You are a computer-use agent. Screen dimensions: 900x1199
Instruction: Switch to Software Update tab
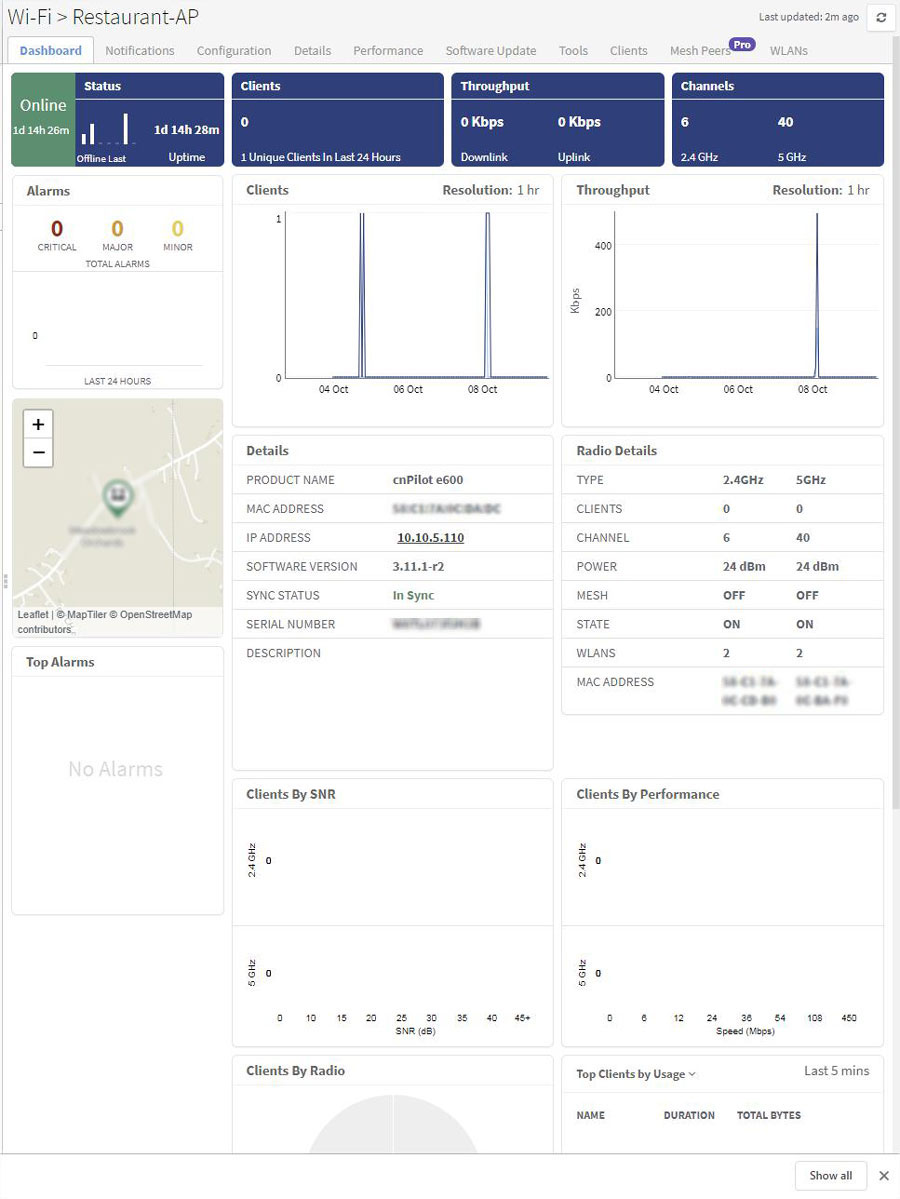click(x=491, y=50)
